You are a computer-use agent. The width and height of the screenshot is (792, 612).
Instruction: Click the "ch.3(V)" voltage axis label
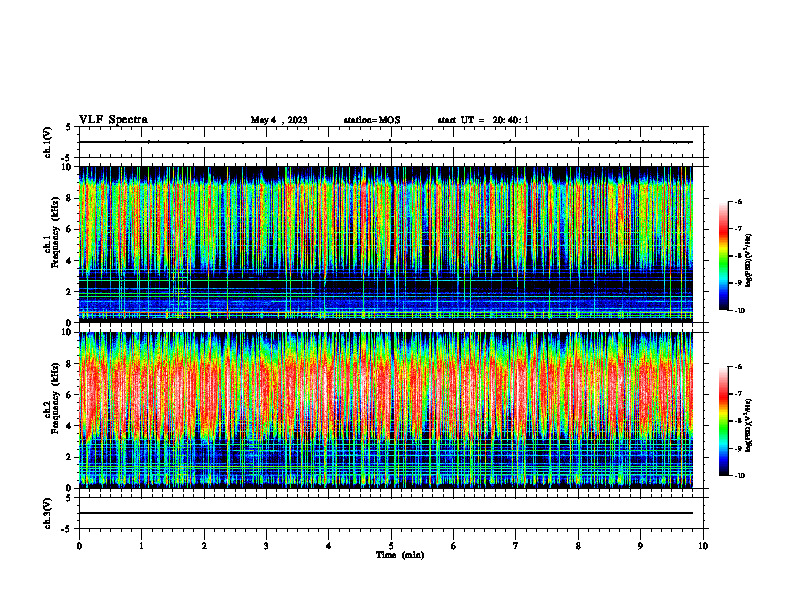tap(48, 513)
